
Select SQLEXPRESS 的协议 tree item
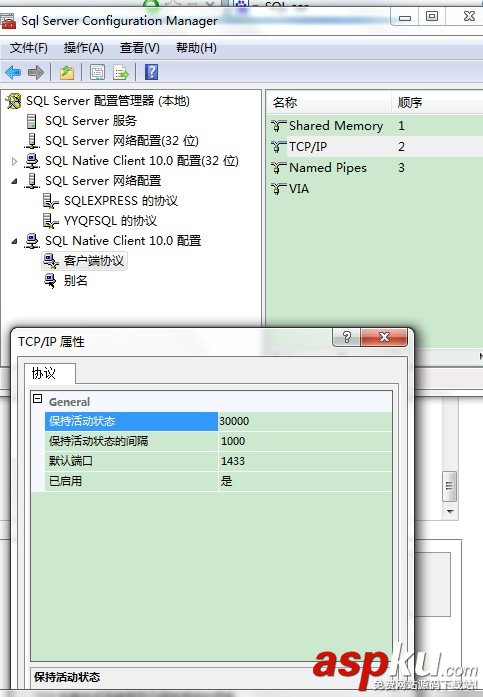pyautogui.click(x=121, y=201)
